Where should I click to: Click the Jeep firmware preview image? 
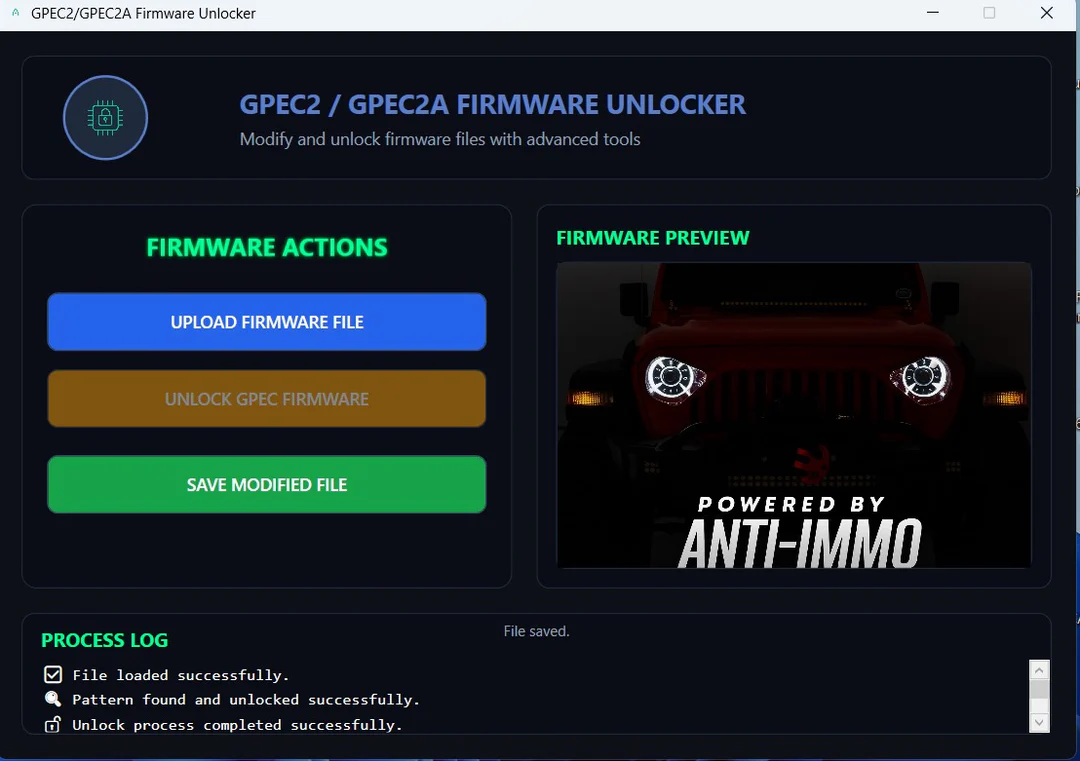(x=793, y=380)
